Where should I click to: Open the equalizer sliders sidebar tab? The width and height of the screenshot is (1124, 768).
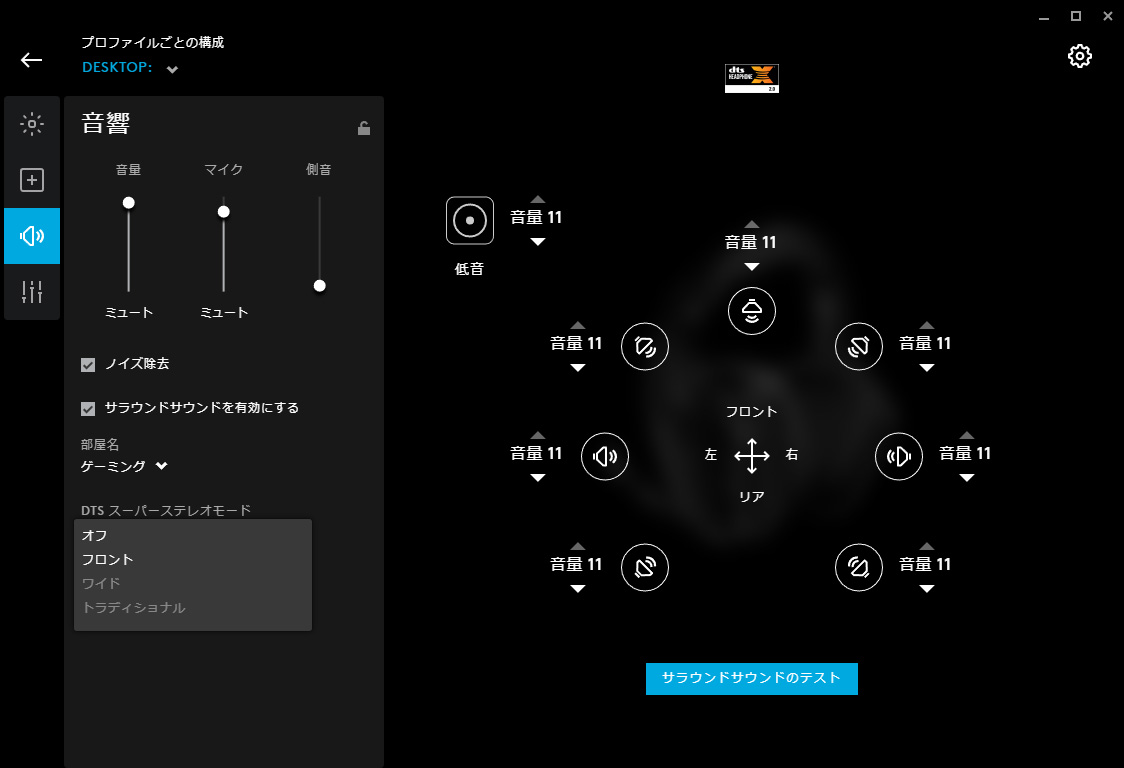(x=32, y=292)
